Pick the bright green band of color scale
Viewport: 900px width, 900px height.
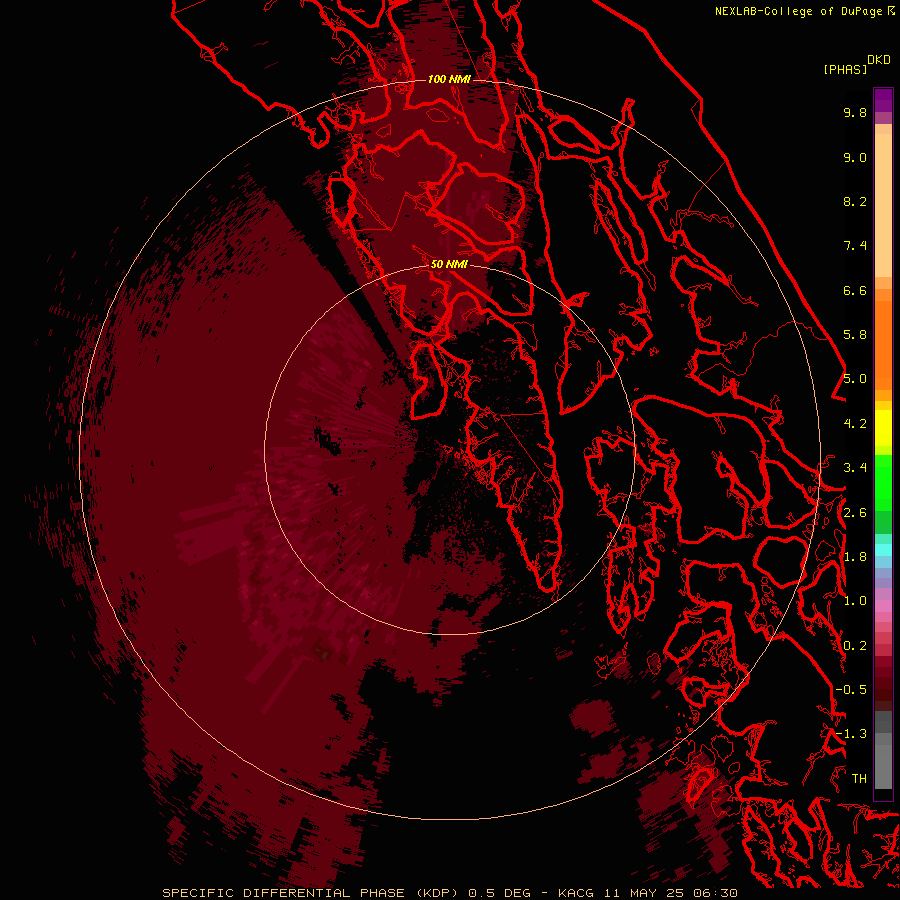click(883, 482)
